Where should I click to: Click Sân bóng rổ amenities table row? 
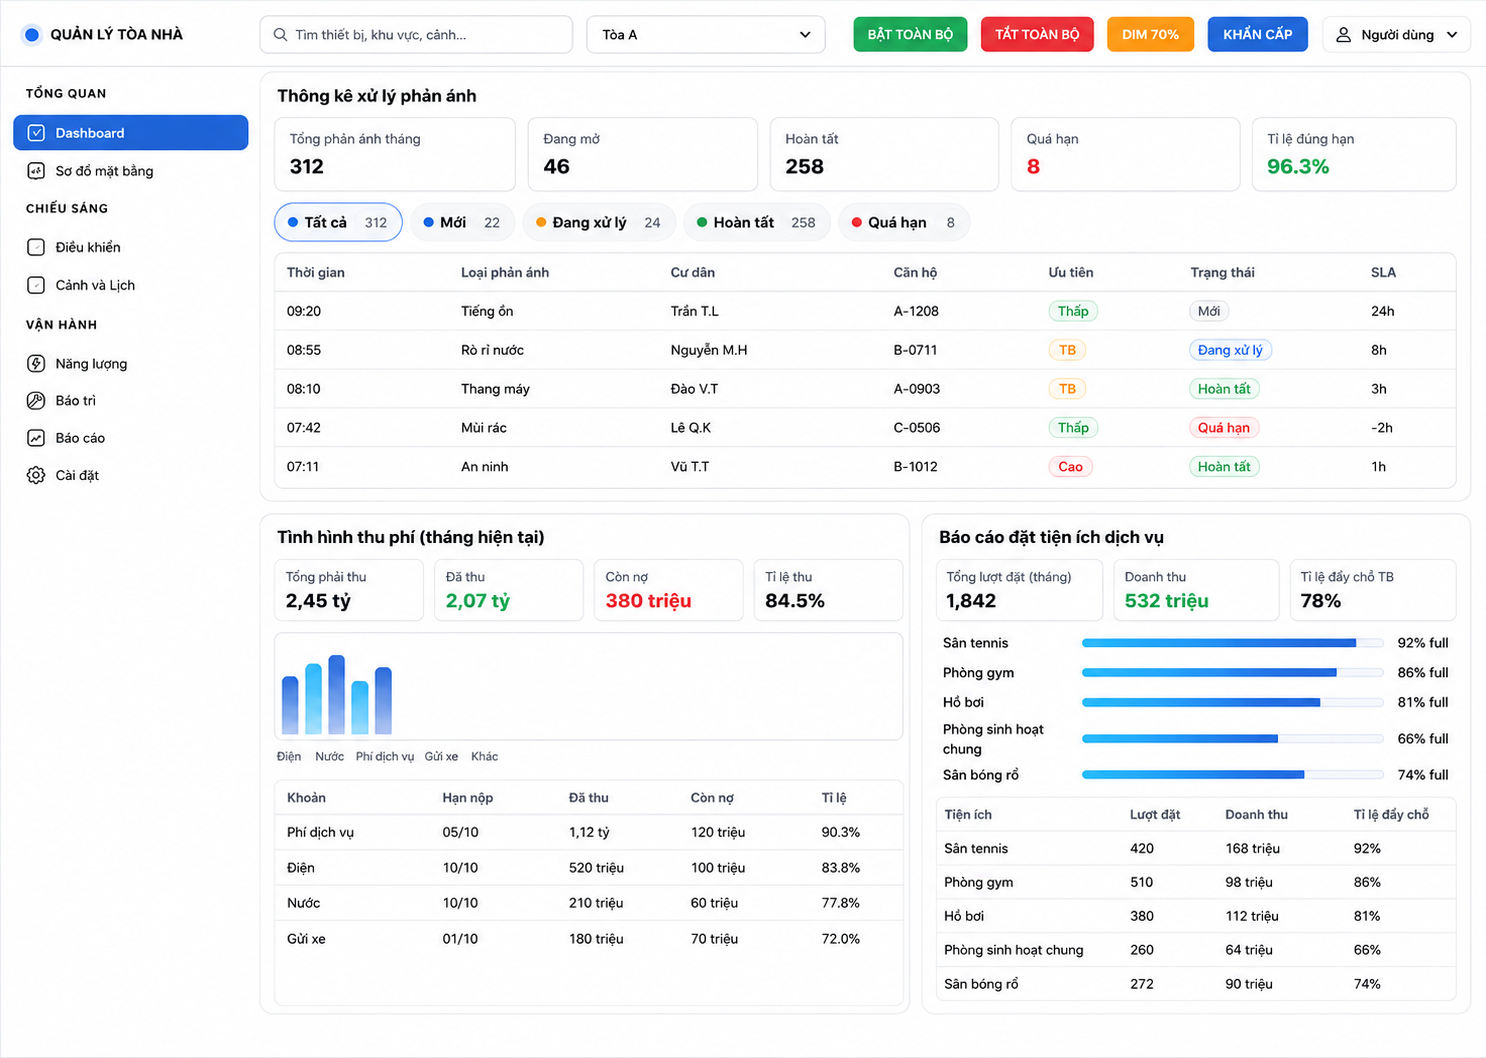click(x=1195, y=984)
